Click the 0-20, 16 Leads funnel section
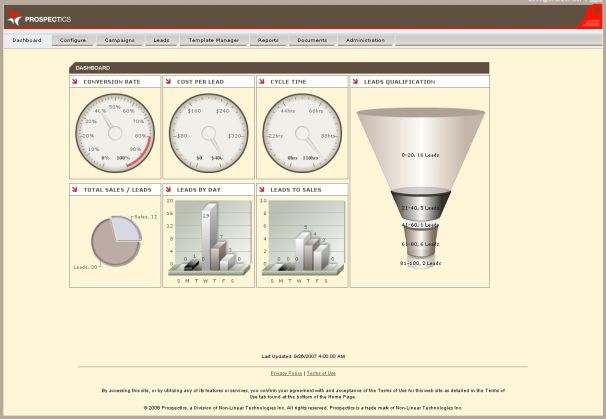 tap(420, 150)
